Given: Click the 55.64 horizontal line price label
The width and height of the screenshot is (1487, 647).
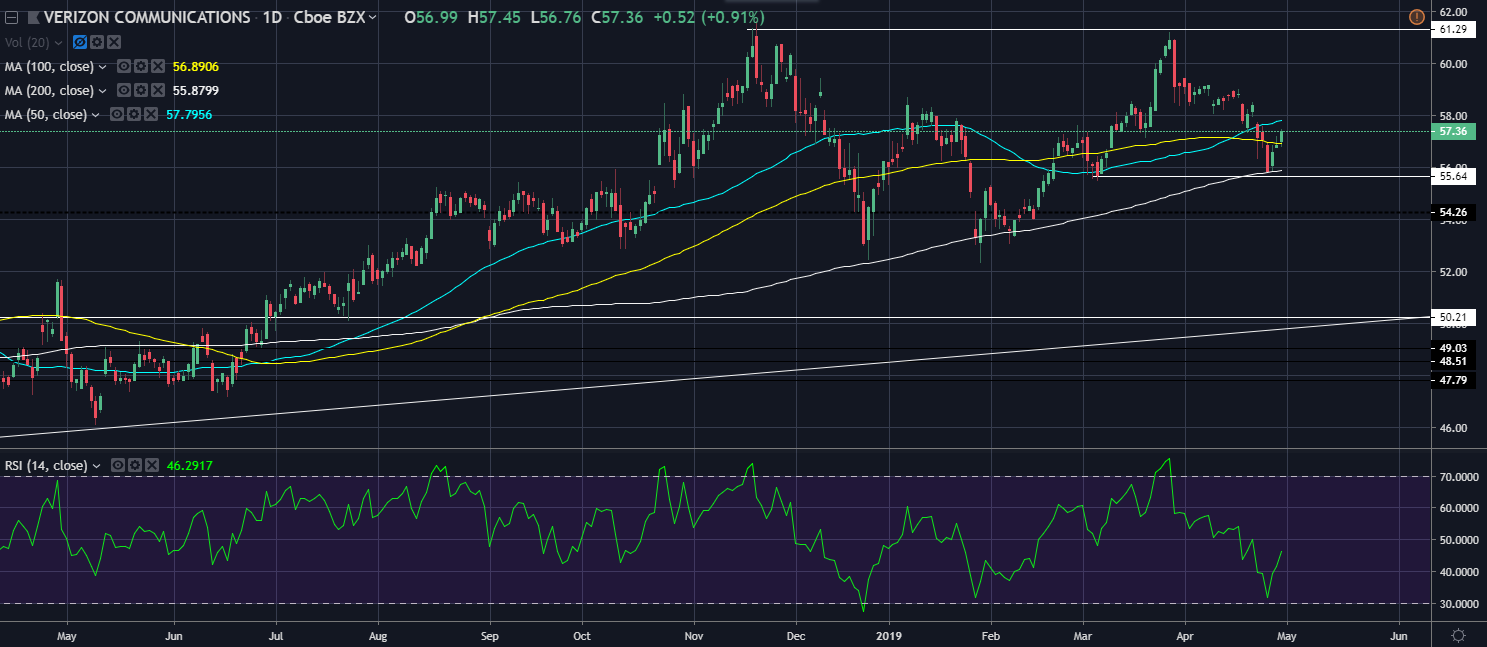Looking at the screenshot, I should coord(1453,176).
